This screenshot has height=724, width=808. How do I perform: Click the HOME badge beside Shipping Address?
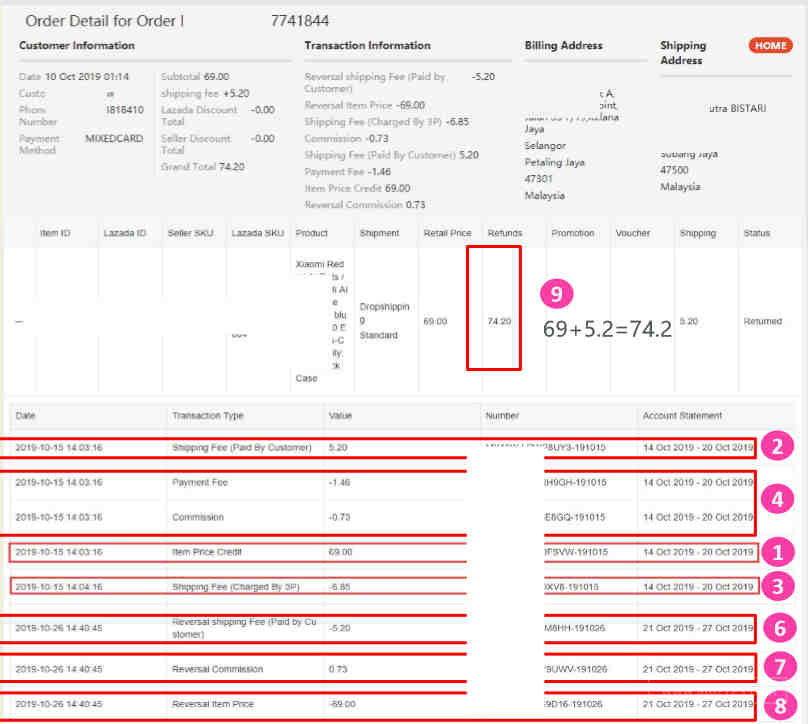click(x=770, y=45)
